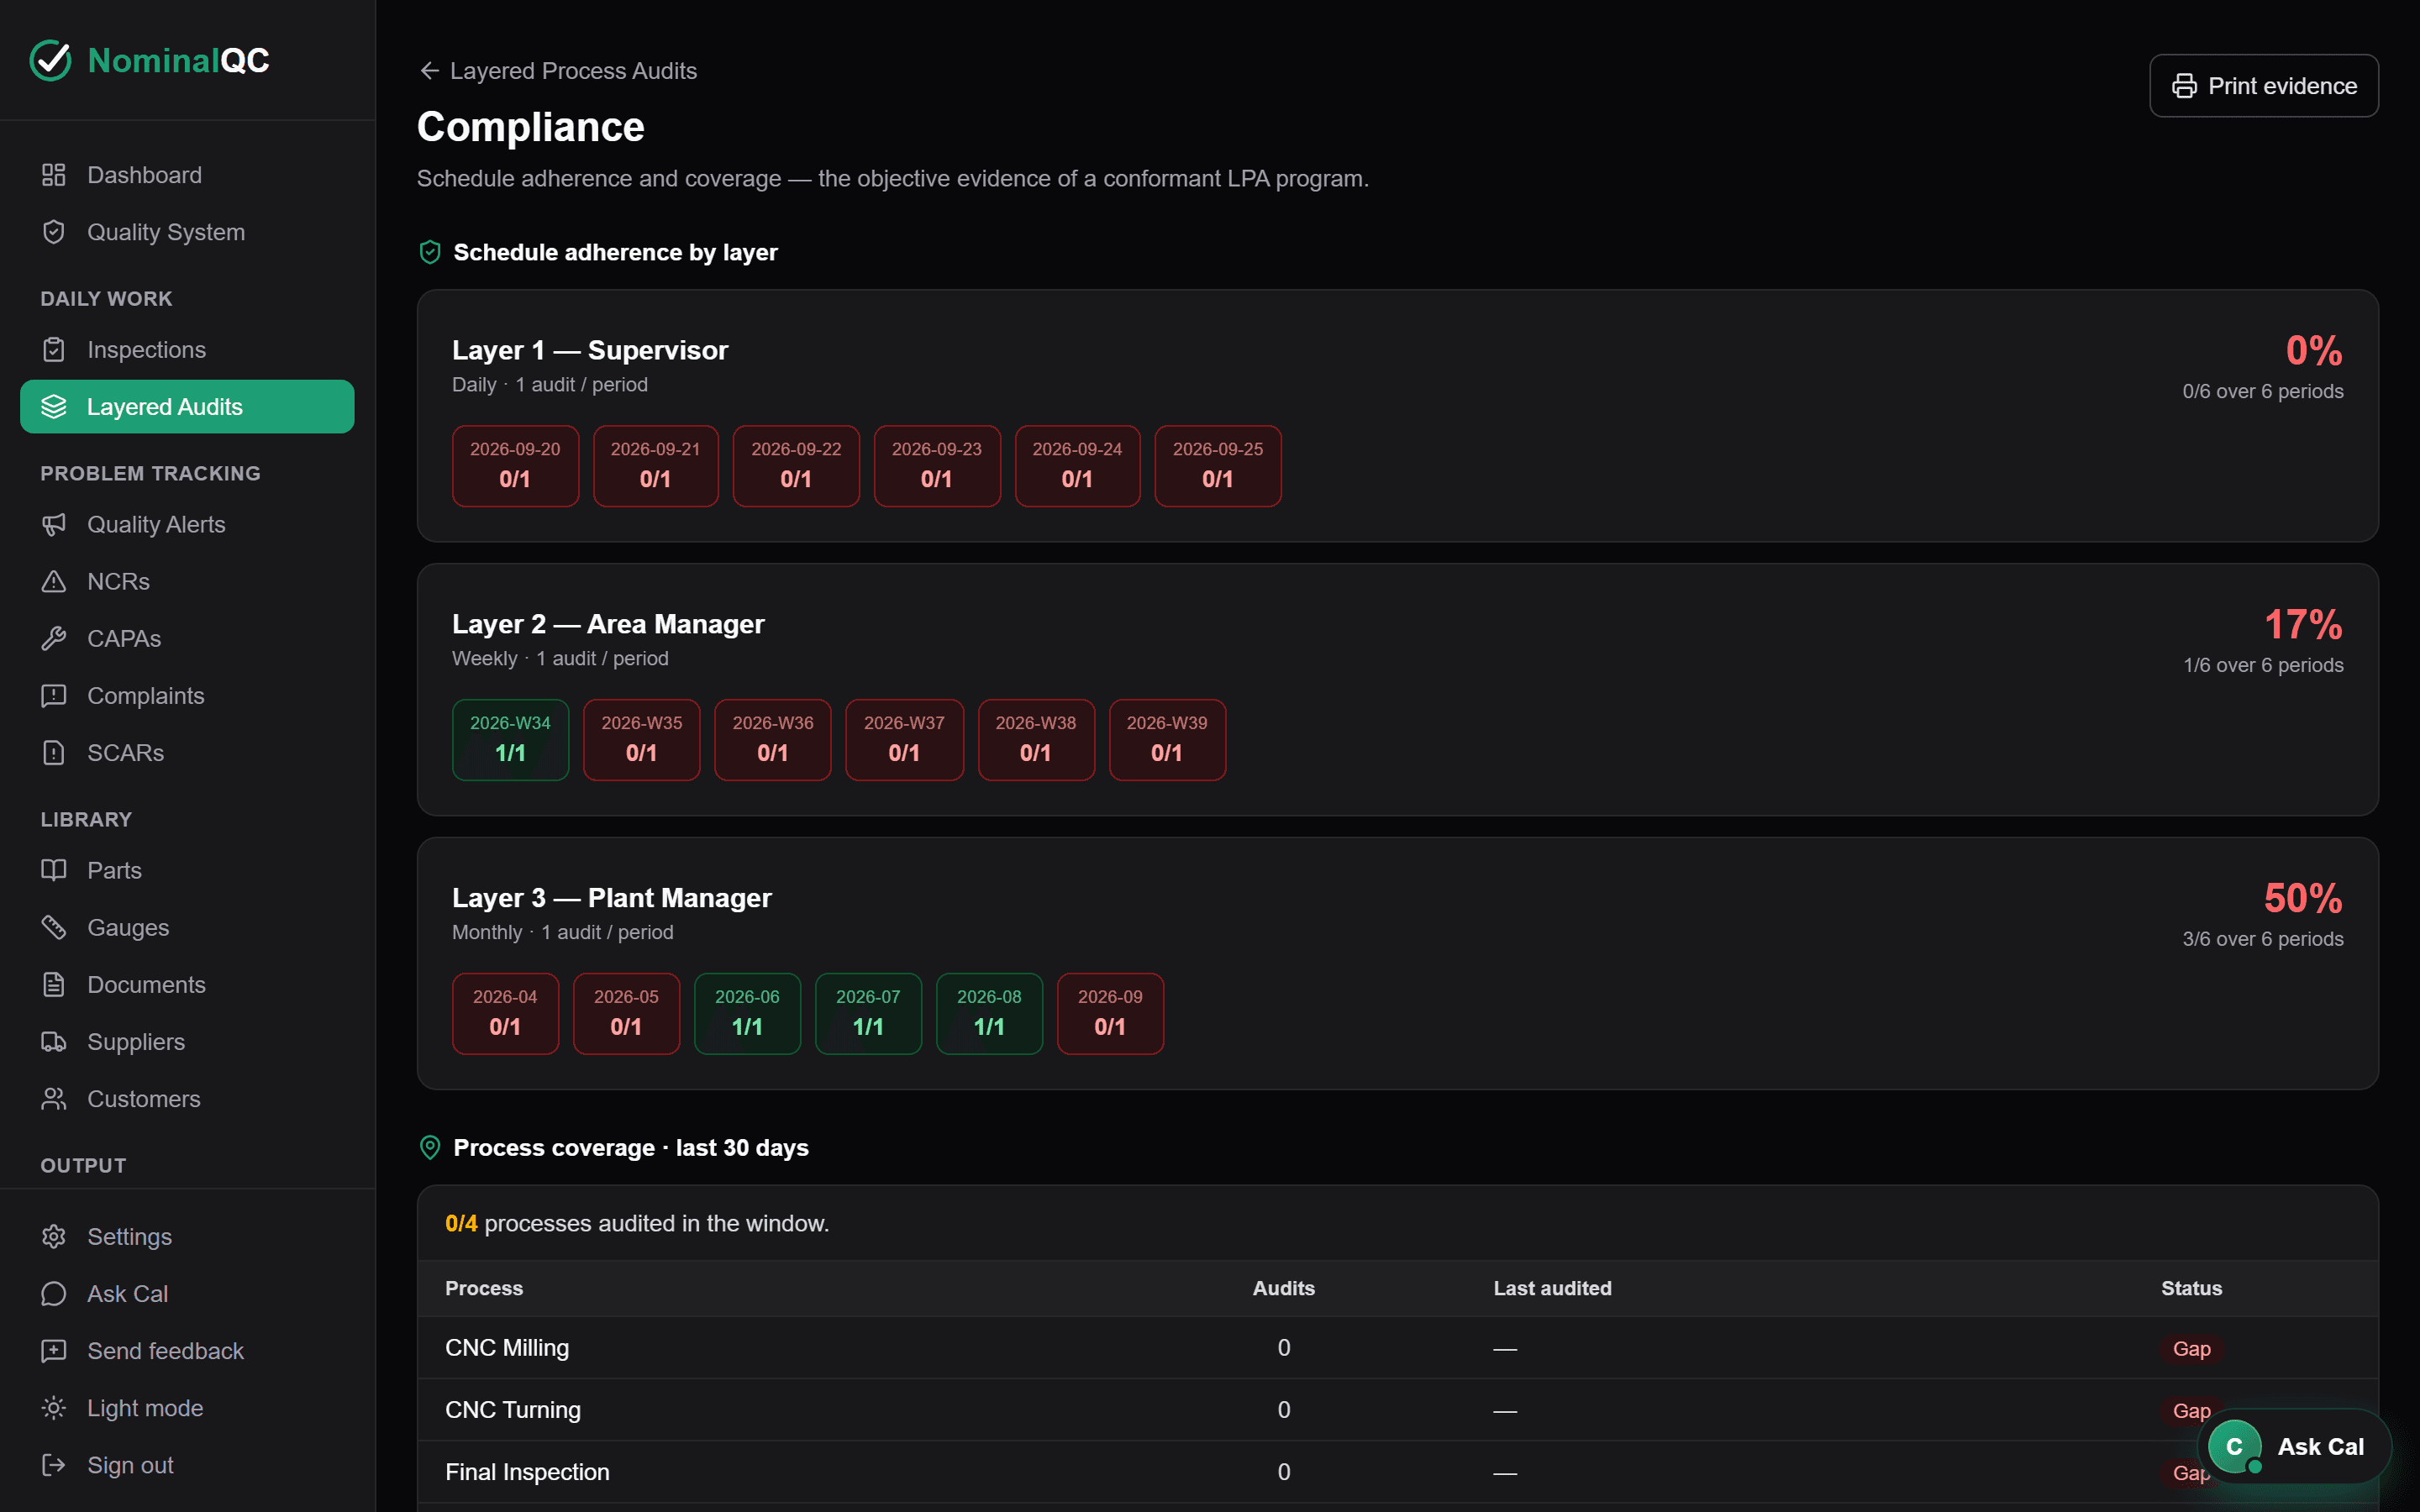Click the CNC Milling process row
Viewport: 2420px width, 1512px height.
click(x=1397, y=1348)
